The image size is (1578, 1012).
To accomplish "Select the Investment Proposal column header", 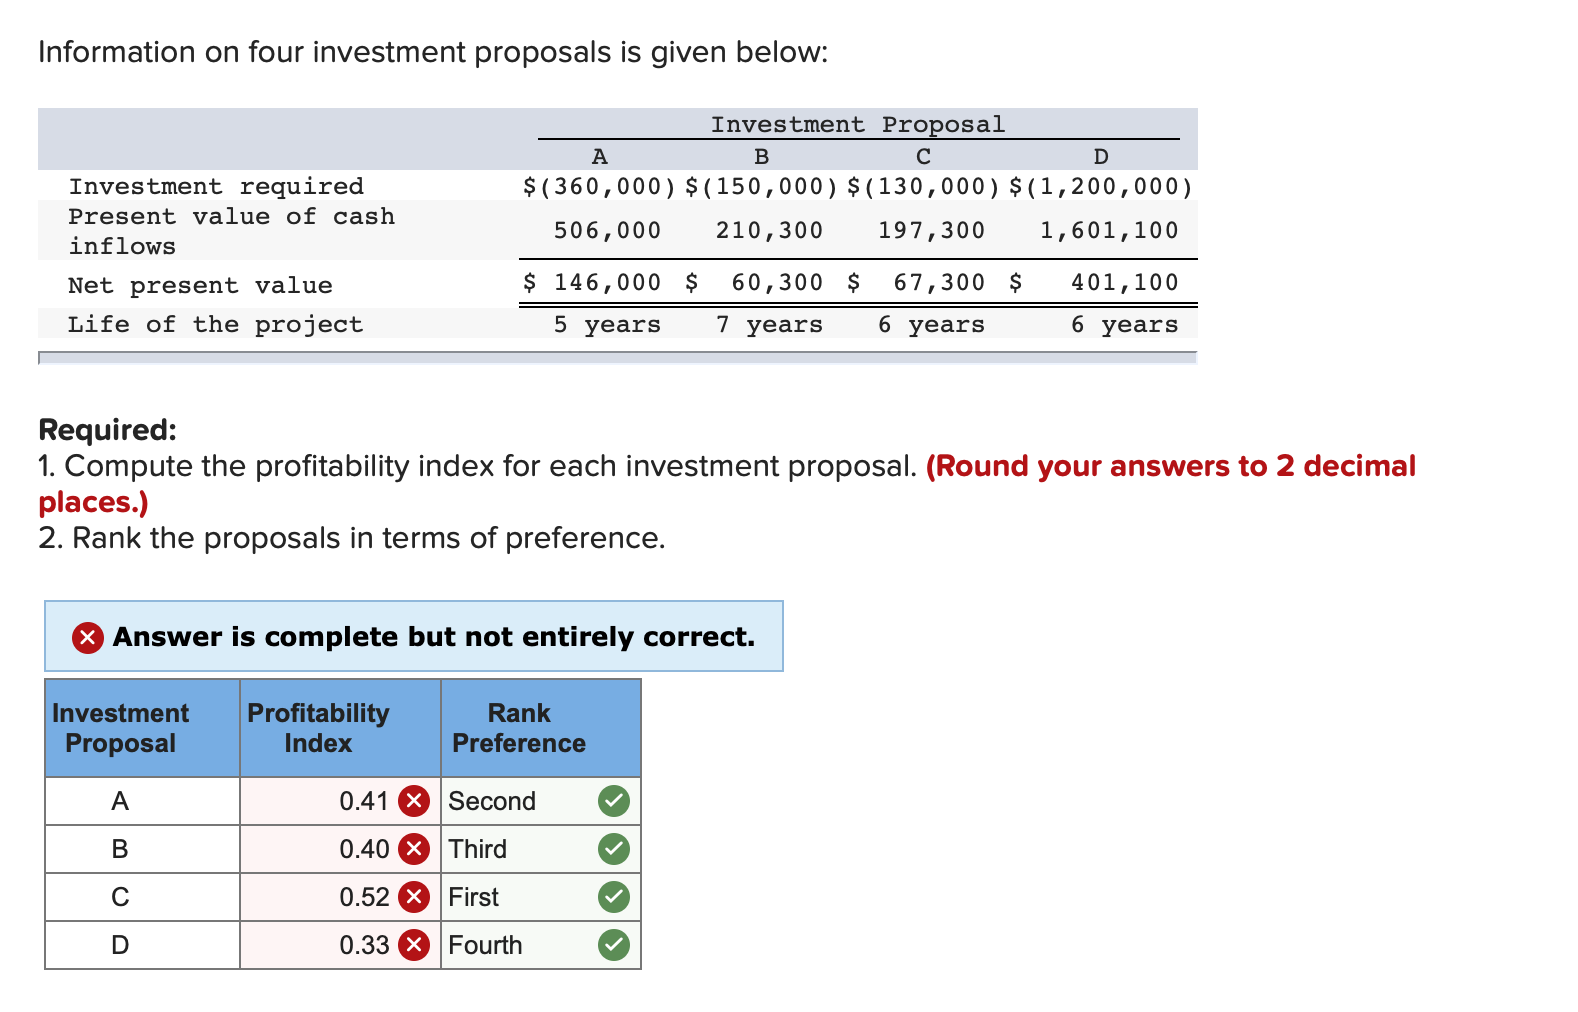I will [120, 727].
